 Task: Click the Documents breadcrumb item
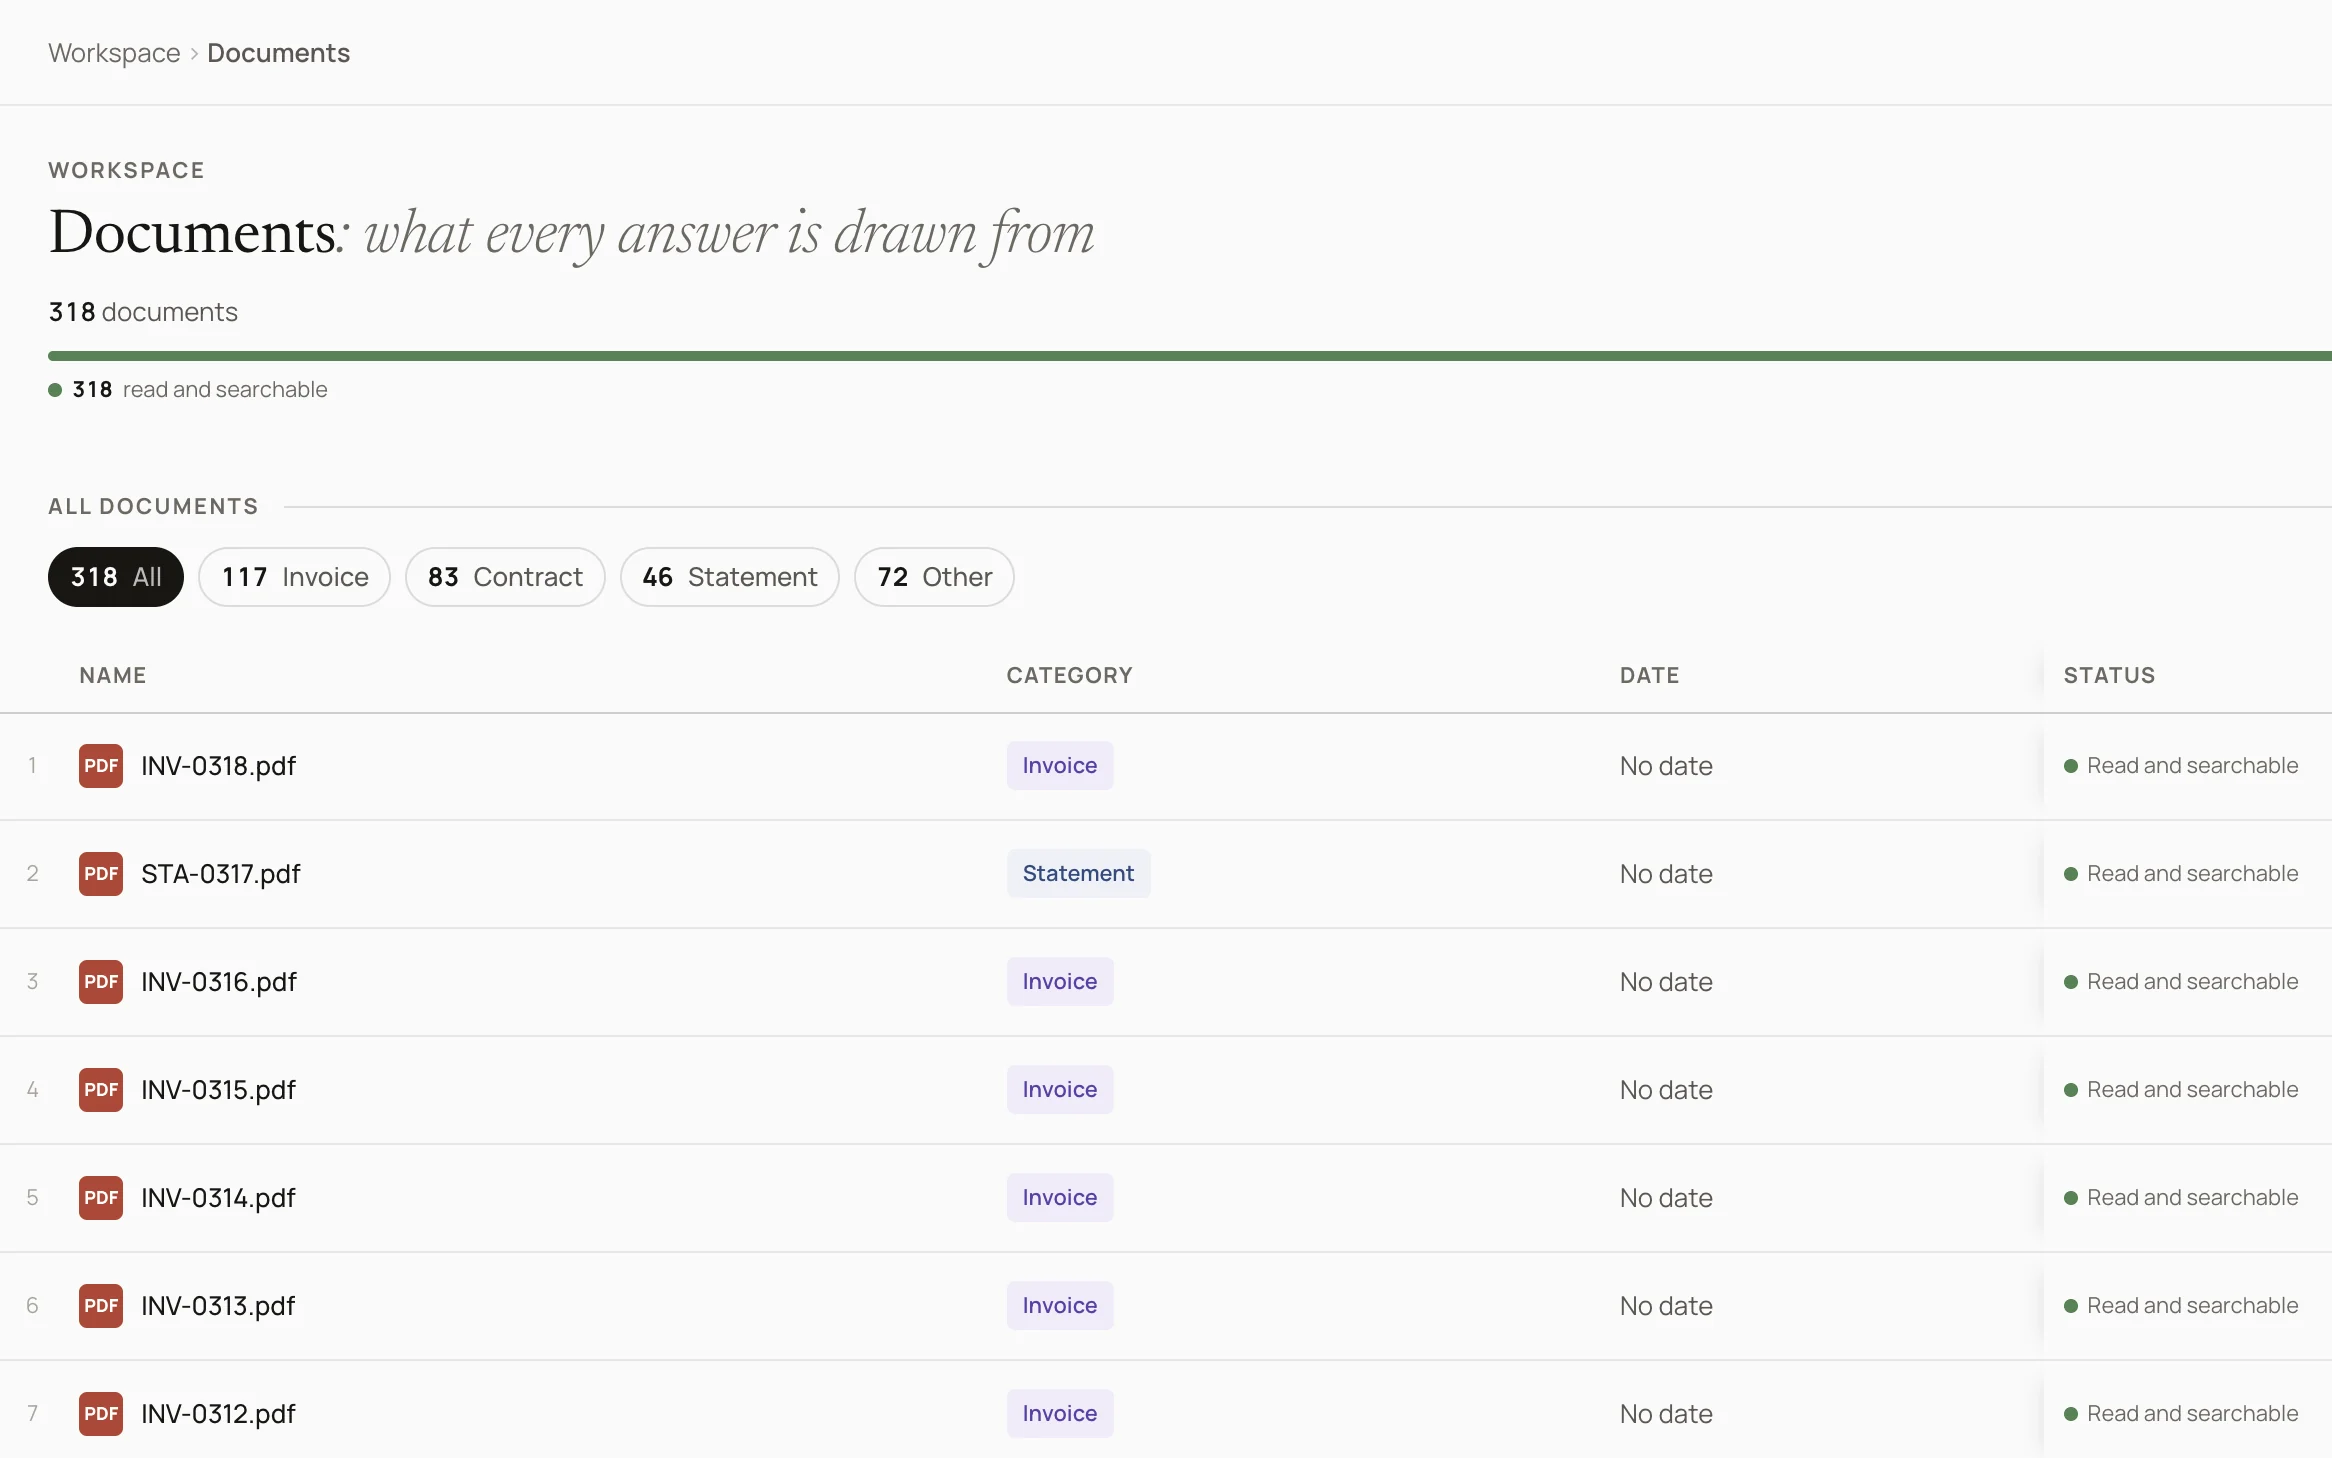[x=279, y=53]
